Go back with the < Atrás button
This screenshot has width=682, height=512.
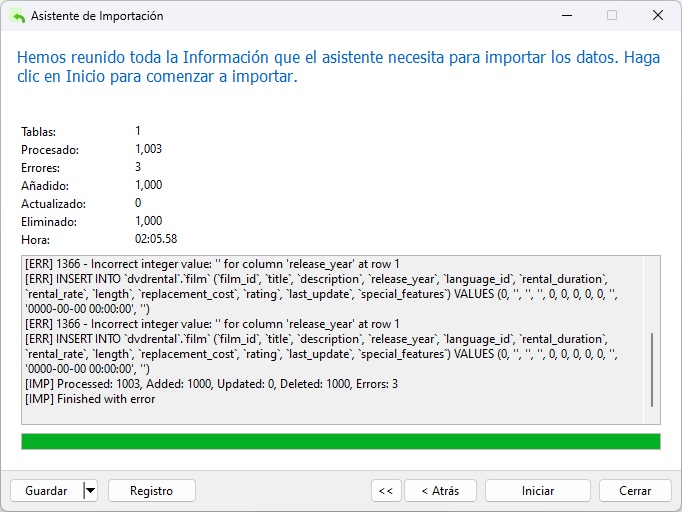pyautogui.click(x=440, y=491)
